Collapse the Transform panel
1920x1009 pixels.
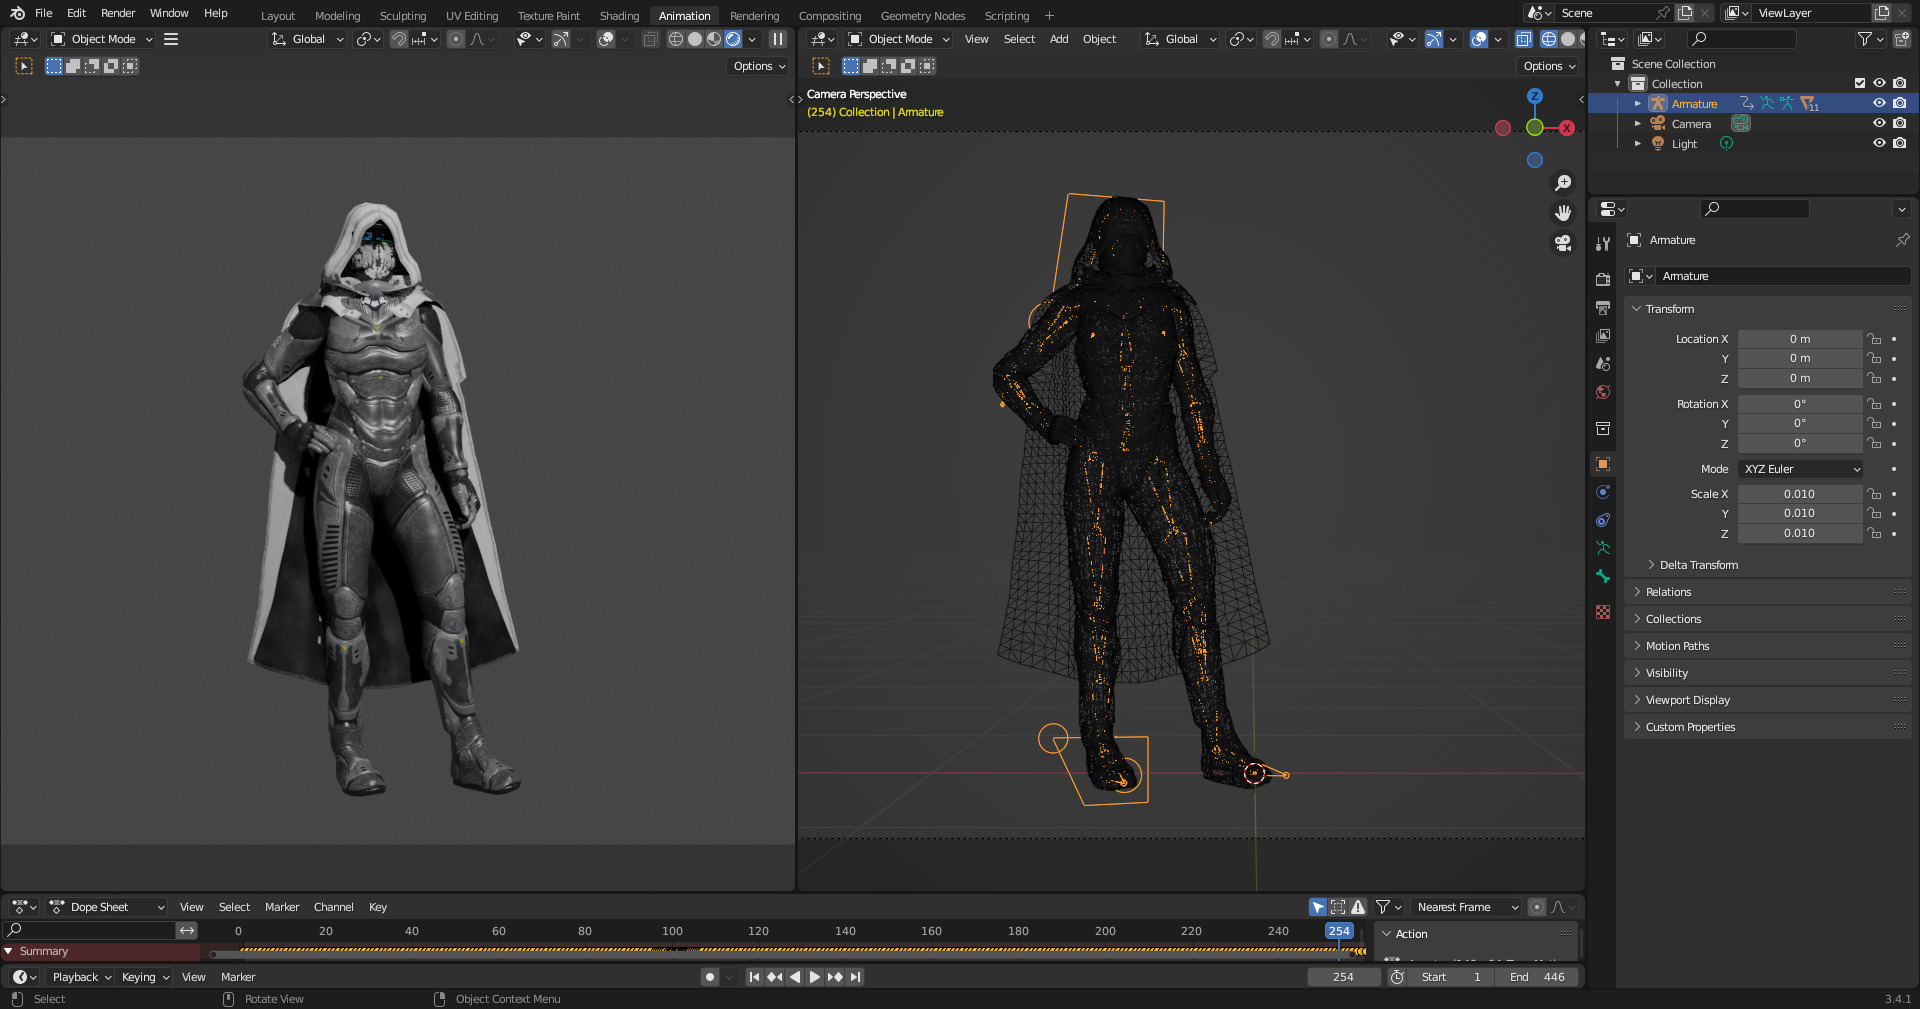pyautogui.click(x=1636, y=309)
